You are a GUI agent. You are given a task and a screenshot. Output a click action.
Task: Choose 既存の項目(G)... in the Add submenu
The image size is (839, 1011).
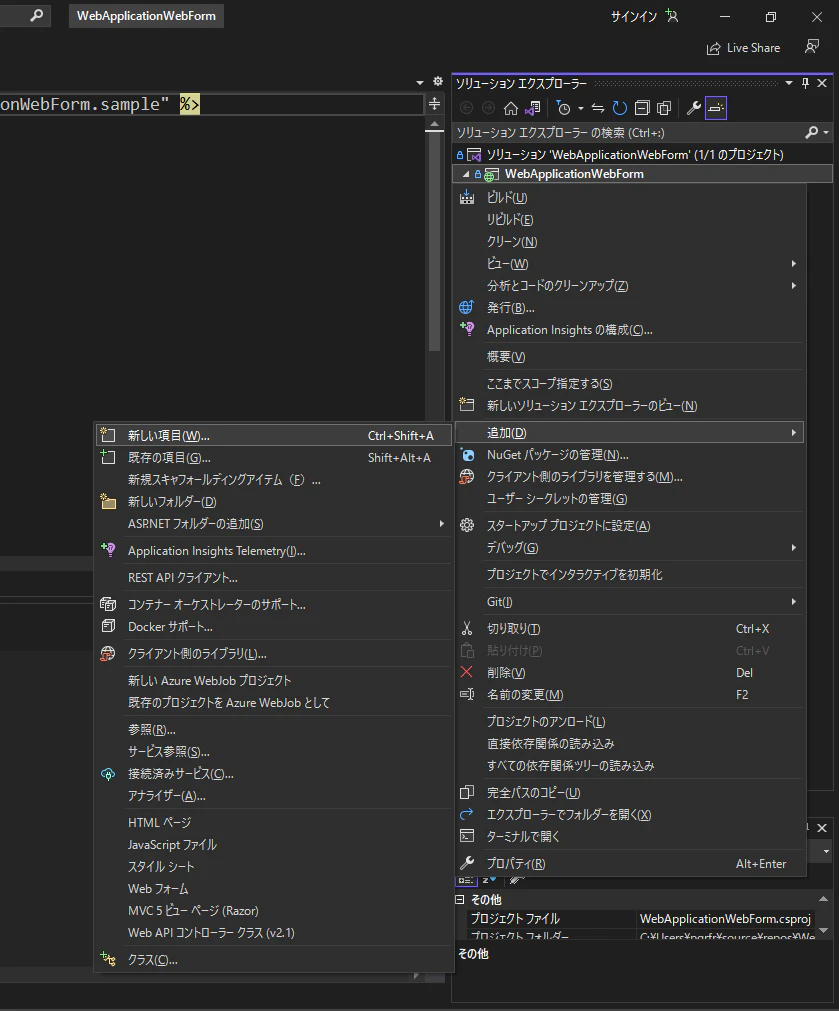tap(273, 458)
